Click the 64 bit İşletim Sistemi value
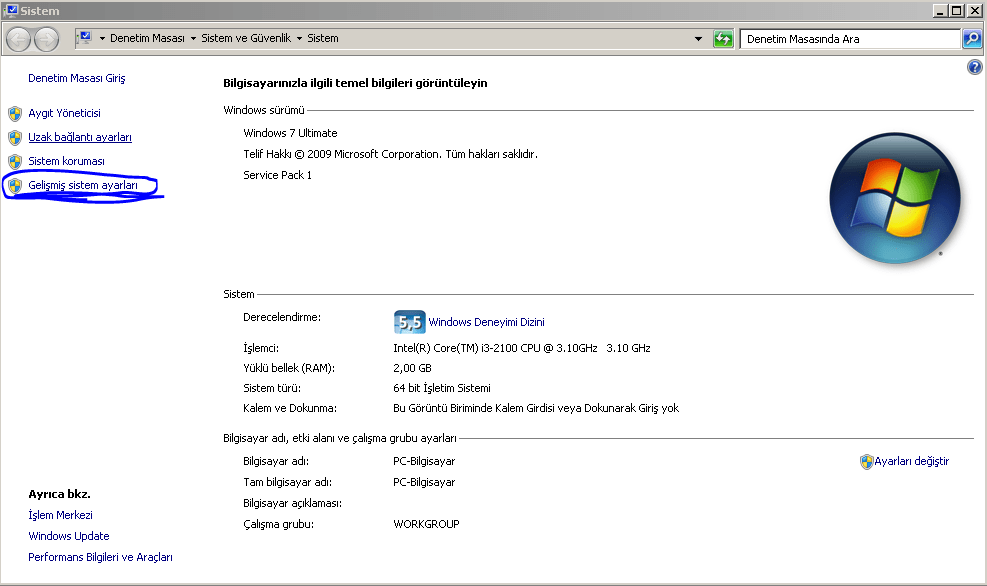Viewport: 987px width, 586px height. click(x=442, y=388)
